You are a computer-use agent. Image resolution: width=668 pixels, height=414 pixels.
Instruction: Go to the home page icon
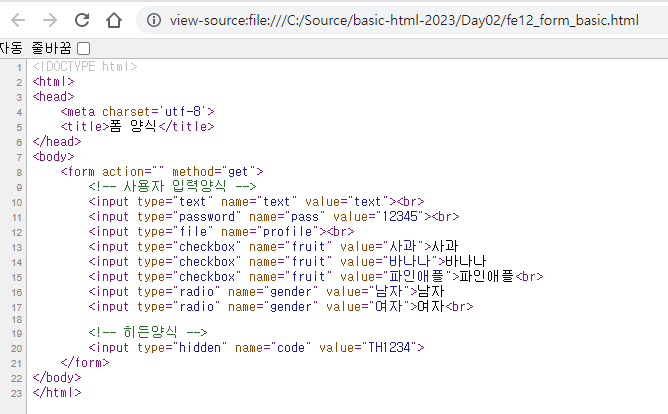114,20
